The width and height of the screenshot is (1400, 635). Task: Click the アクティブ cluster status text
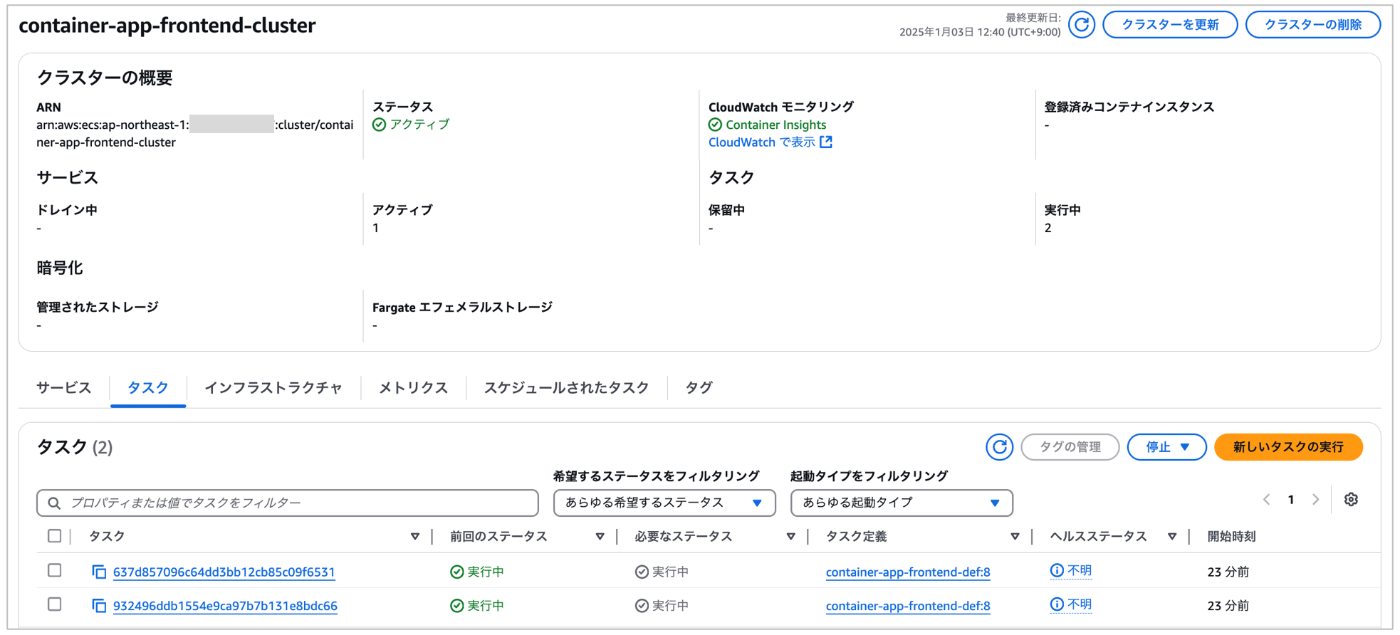click(419, 124)
